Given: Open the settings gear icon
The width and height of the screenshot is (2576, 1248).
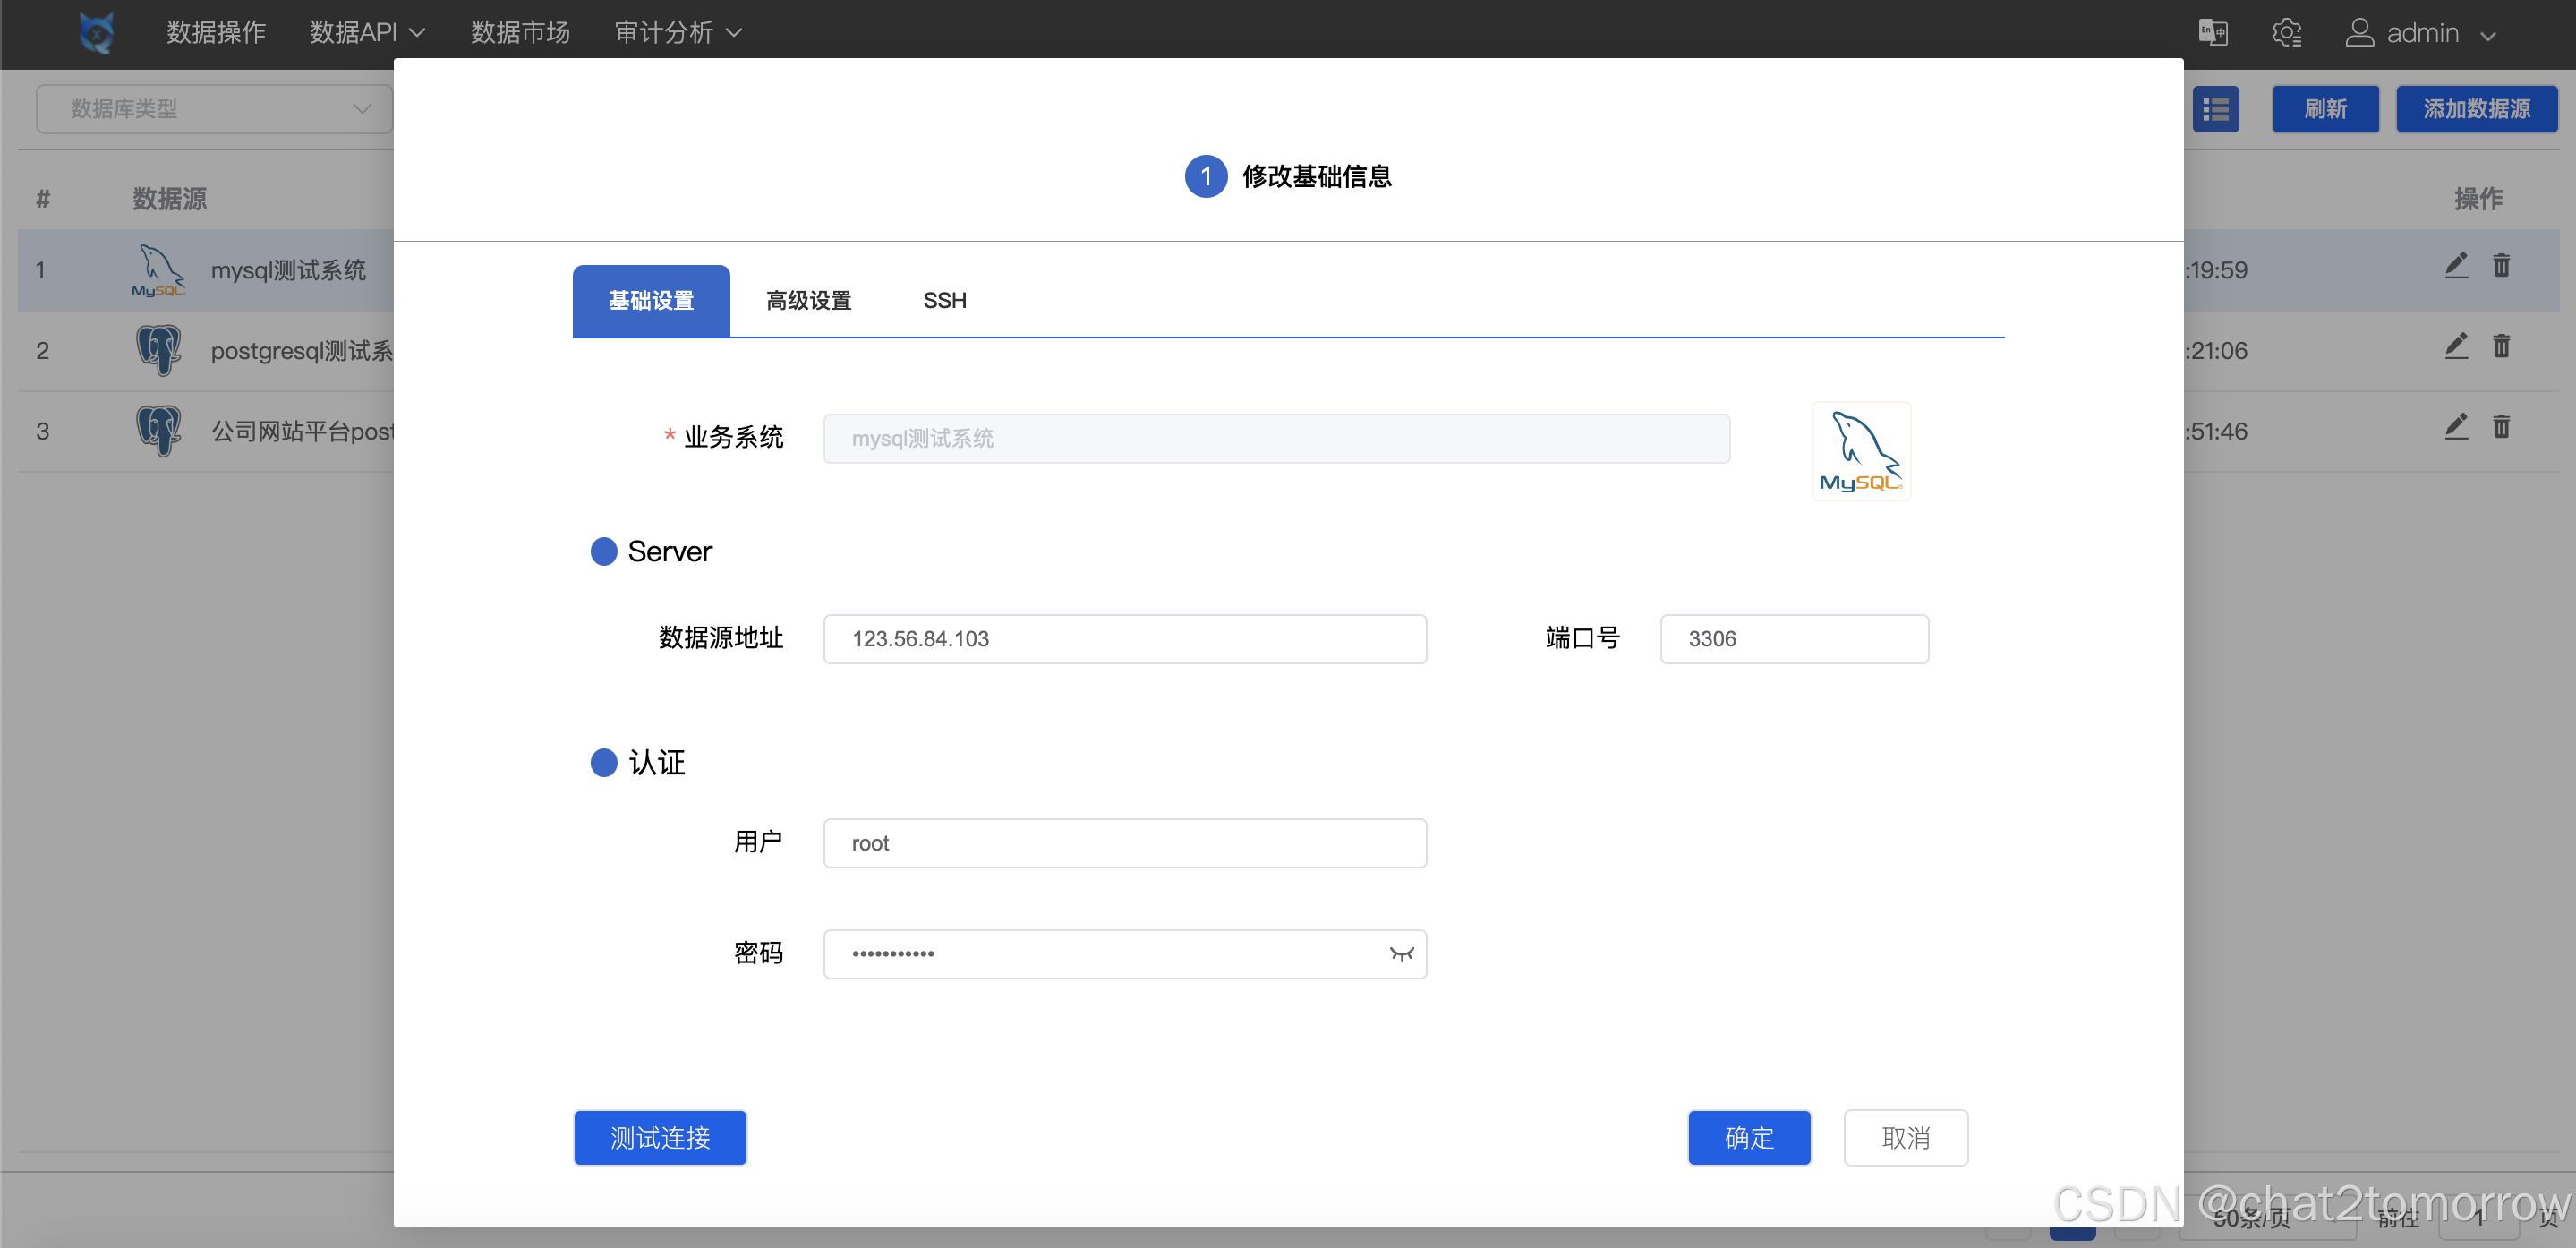Looking at the screenshot, I should point(2286,33).
